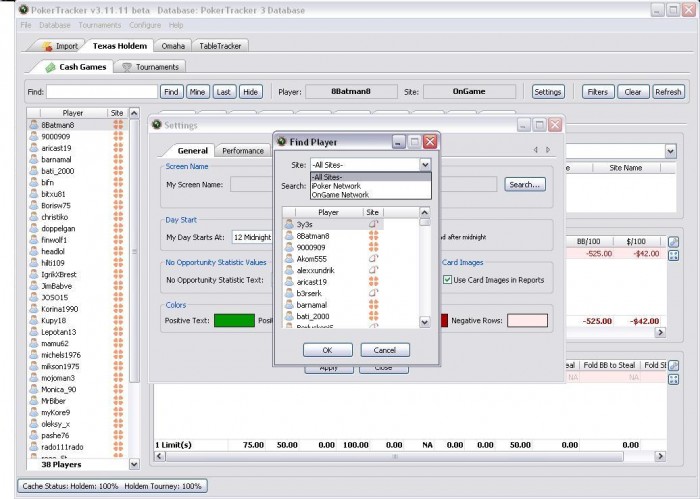Screen dimensions: 700x499
Task: Open the Site dropdown in Find Player
Action: click(425, 165)
